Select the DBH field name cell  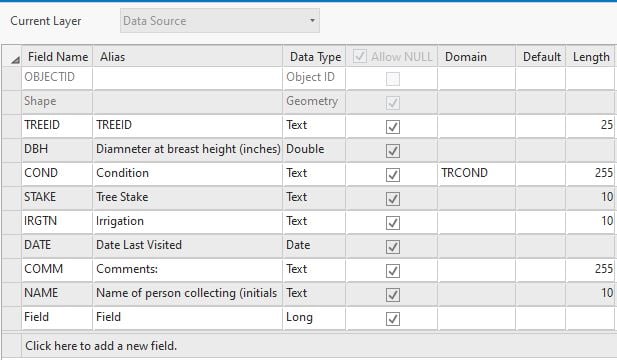click(x=57, y=150)
